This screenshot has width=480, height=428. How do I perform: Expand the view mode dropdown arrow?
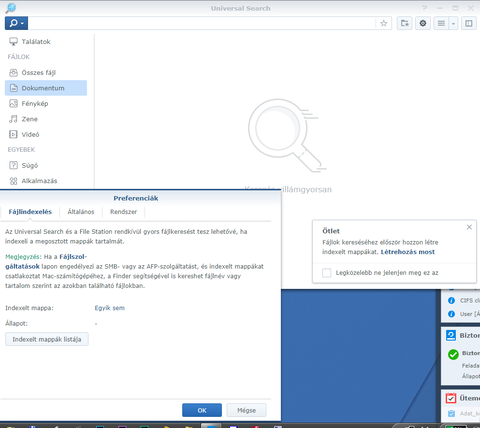tap(453, 23)
